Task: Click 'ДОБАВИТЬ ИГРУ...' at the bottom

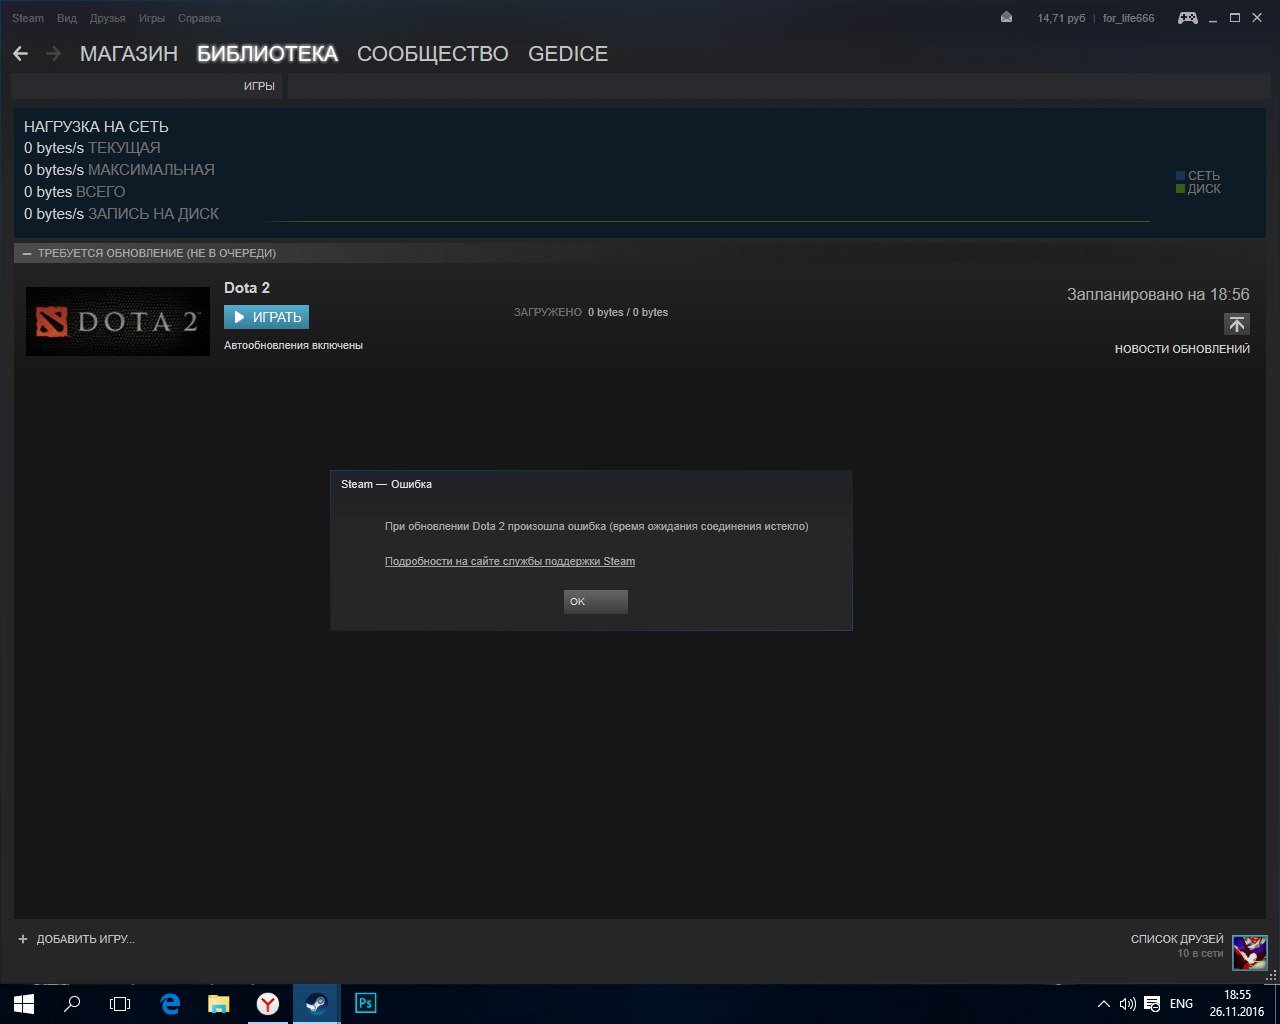Action: coord(77,939)
